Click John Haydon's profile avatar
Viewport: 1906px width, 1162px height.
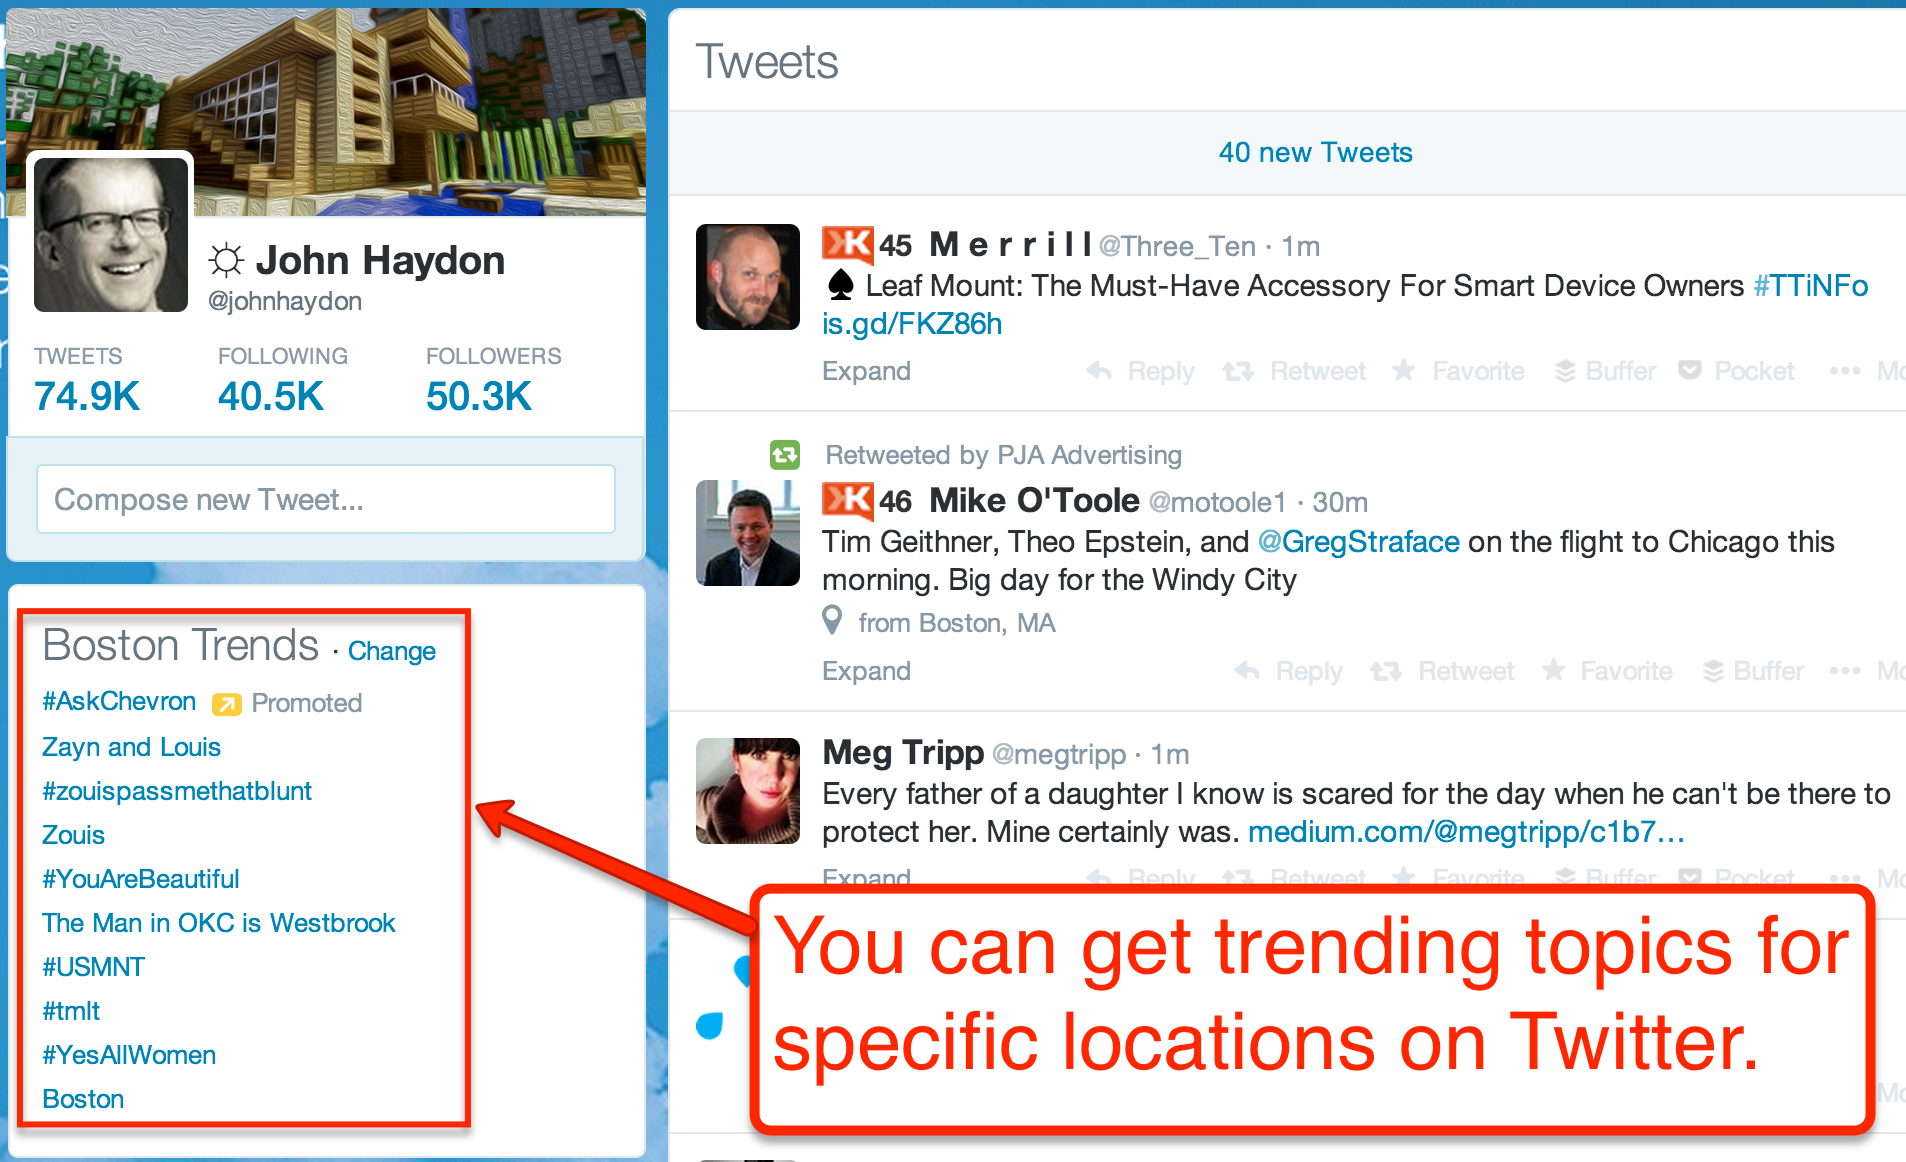point(111,234)
